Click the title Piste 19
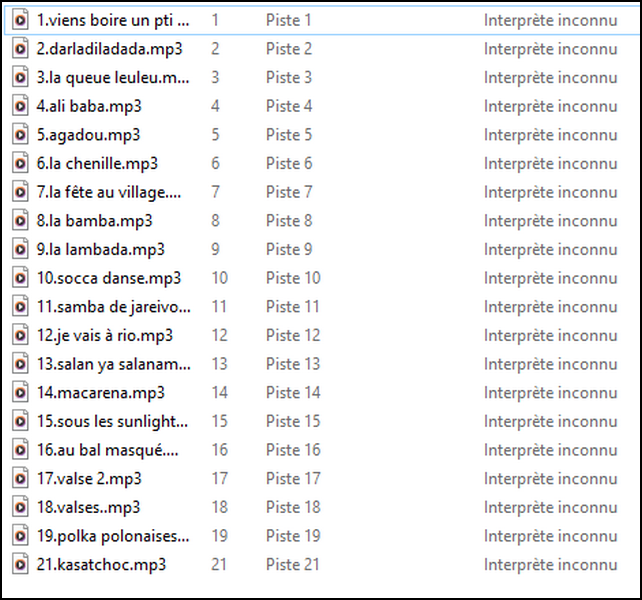The width and height of the screenshot is (642, 600). click(293, 536)
